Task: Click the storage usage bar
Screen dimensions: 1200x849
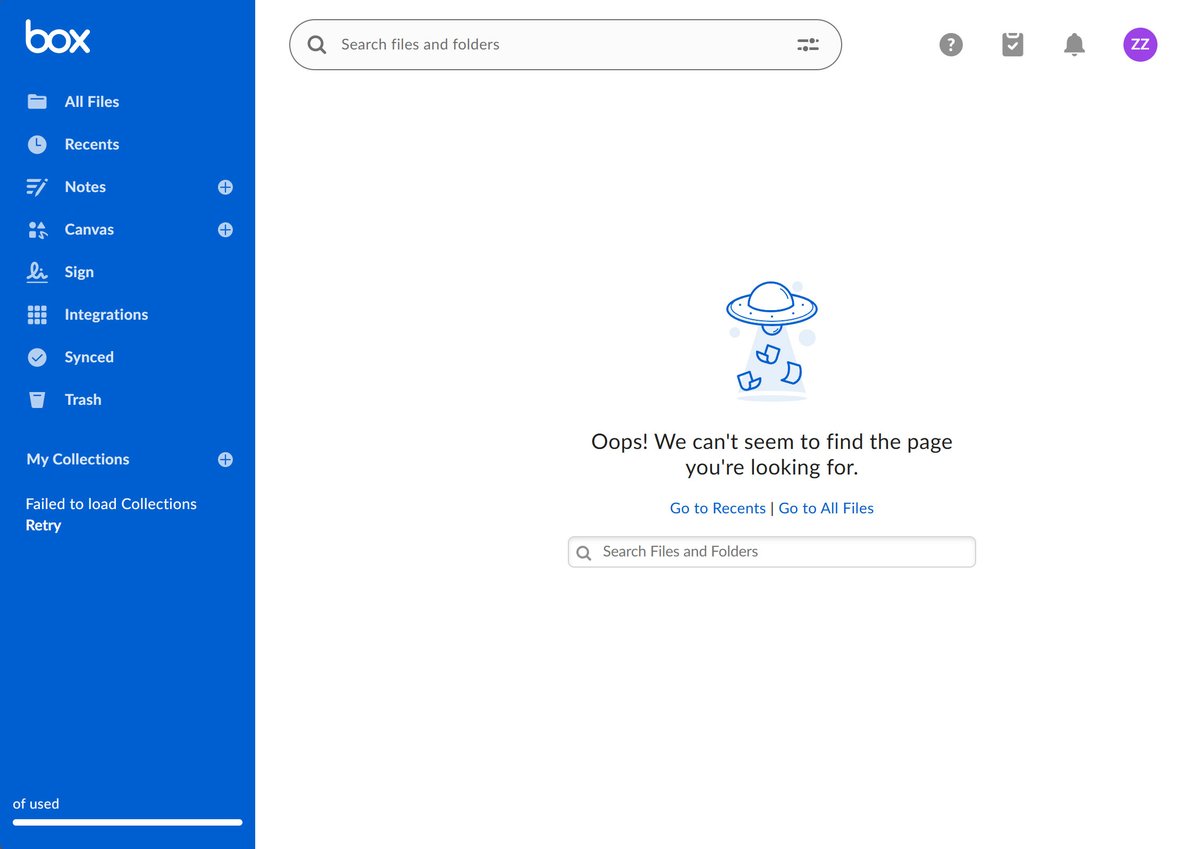Action: [127, 822]
